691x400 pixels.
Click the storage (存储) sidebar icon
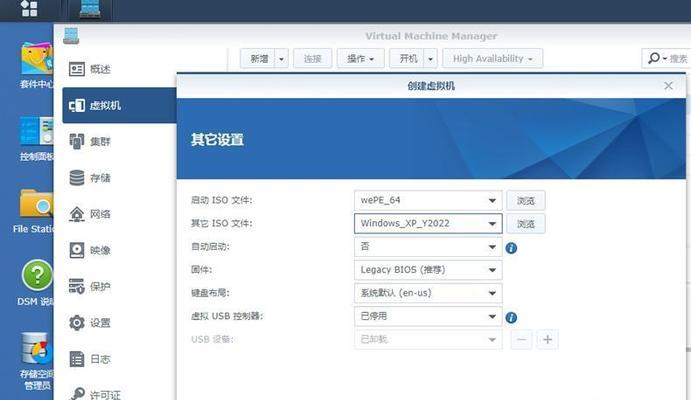(77, 178)
